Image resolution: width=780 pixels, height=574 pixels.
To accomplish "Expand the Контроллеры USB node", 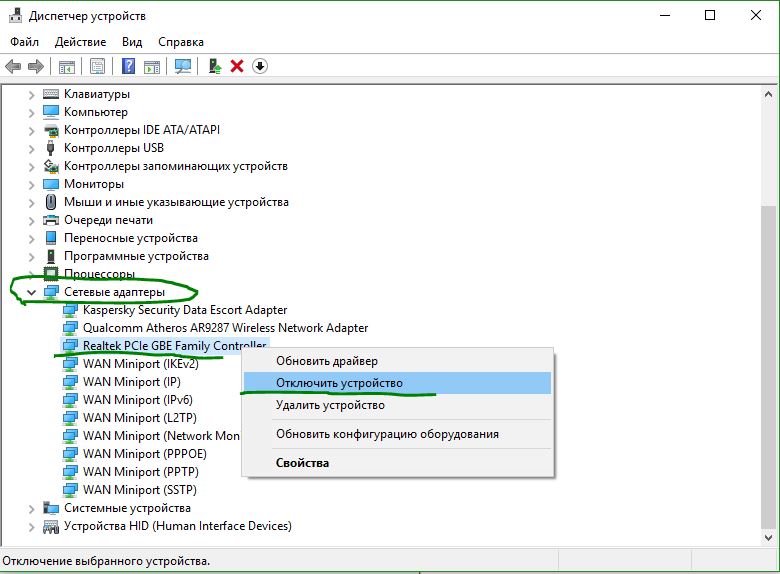I will (32, 148).
